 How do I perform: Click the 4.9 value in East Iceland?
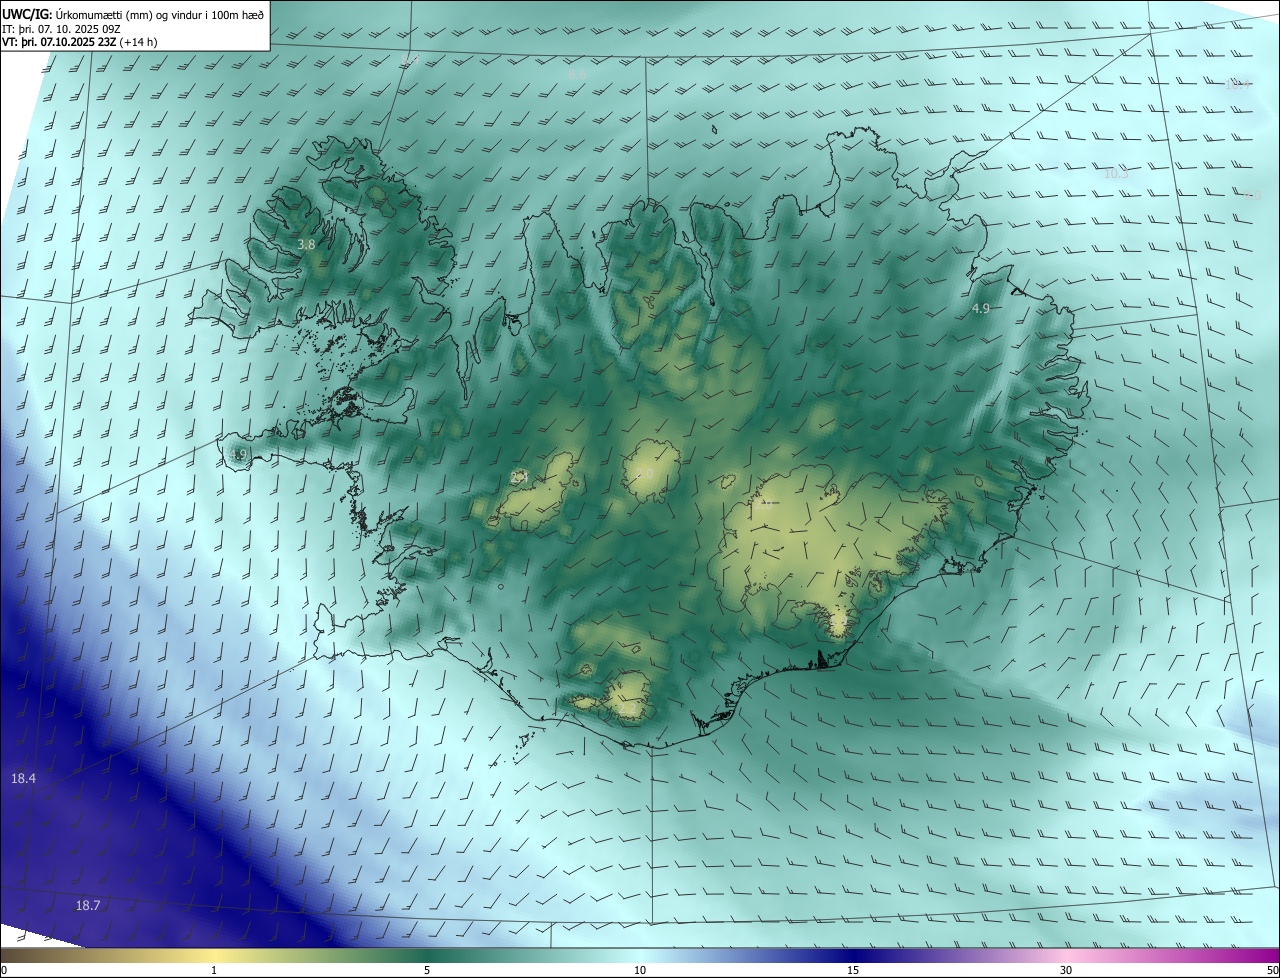point(980,309)
